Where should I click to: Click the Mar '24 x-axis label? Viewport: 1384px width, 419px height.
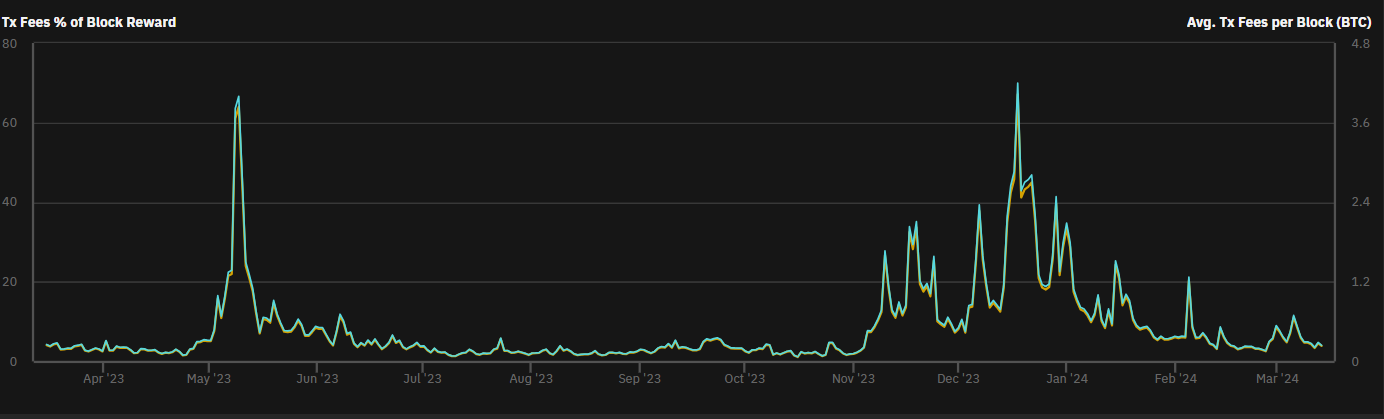[1277, 379]
